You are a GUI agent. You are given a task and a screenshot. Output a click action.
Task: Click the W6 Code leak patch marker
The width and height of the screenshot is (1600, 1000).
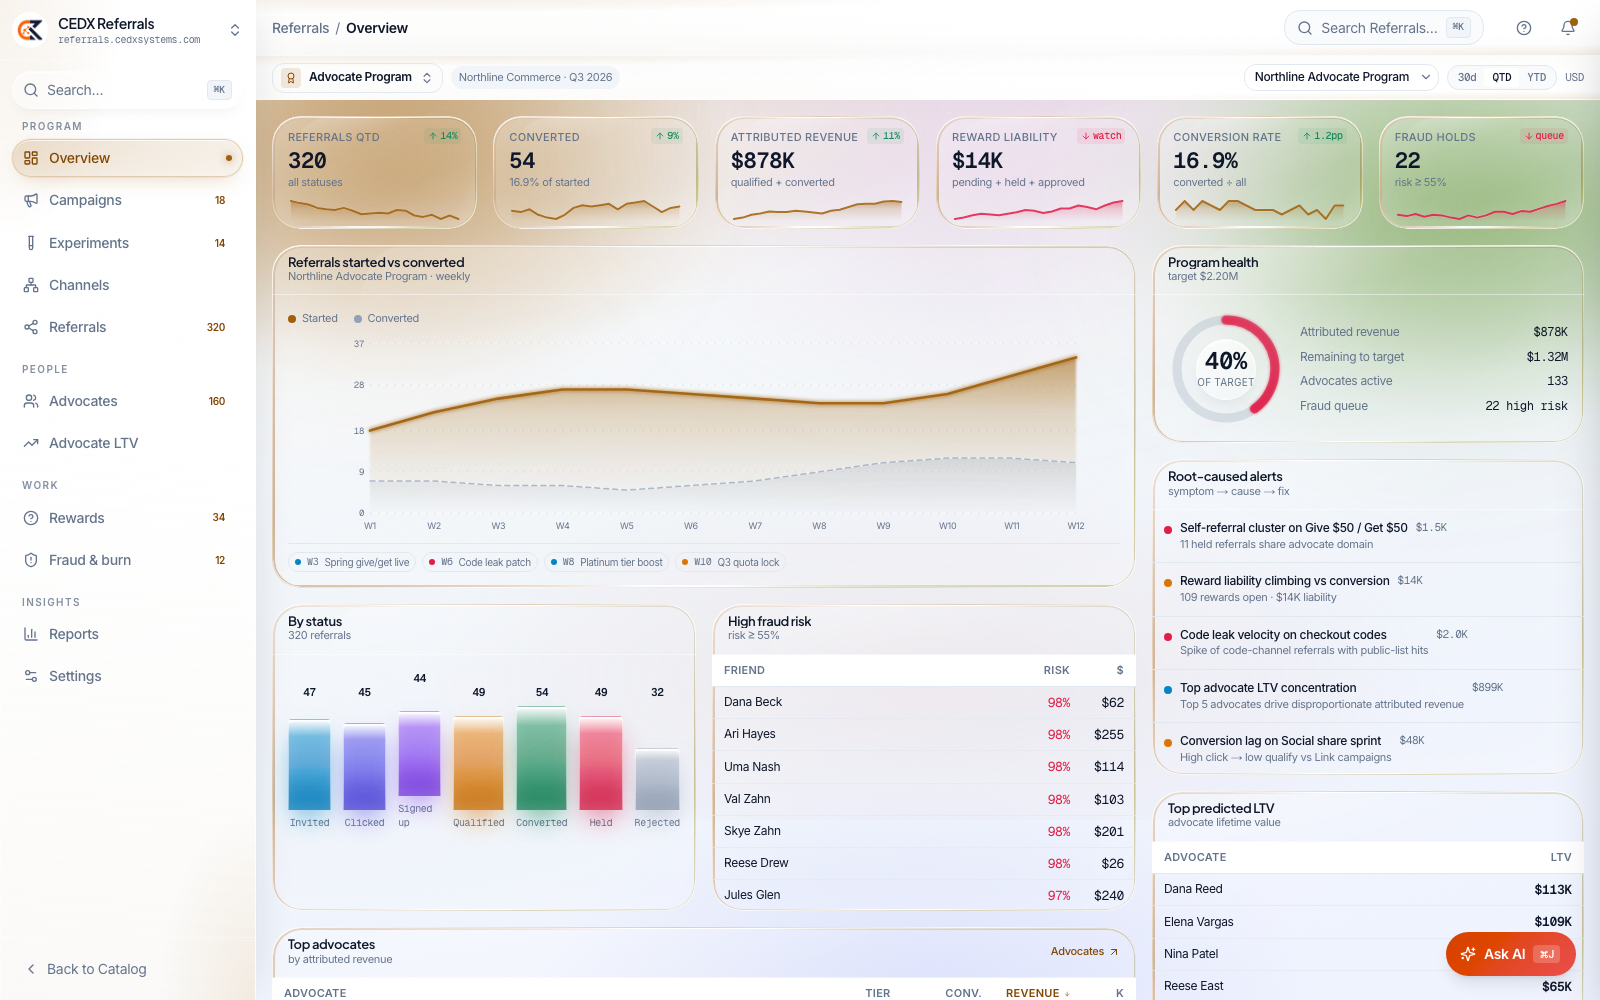pos(480,562)
